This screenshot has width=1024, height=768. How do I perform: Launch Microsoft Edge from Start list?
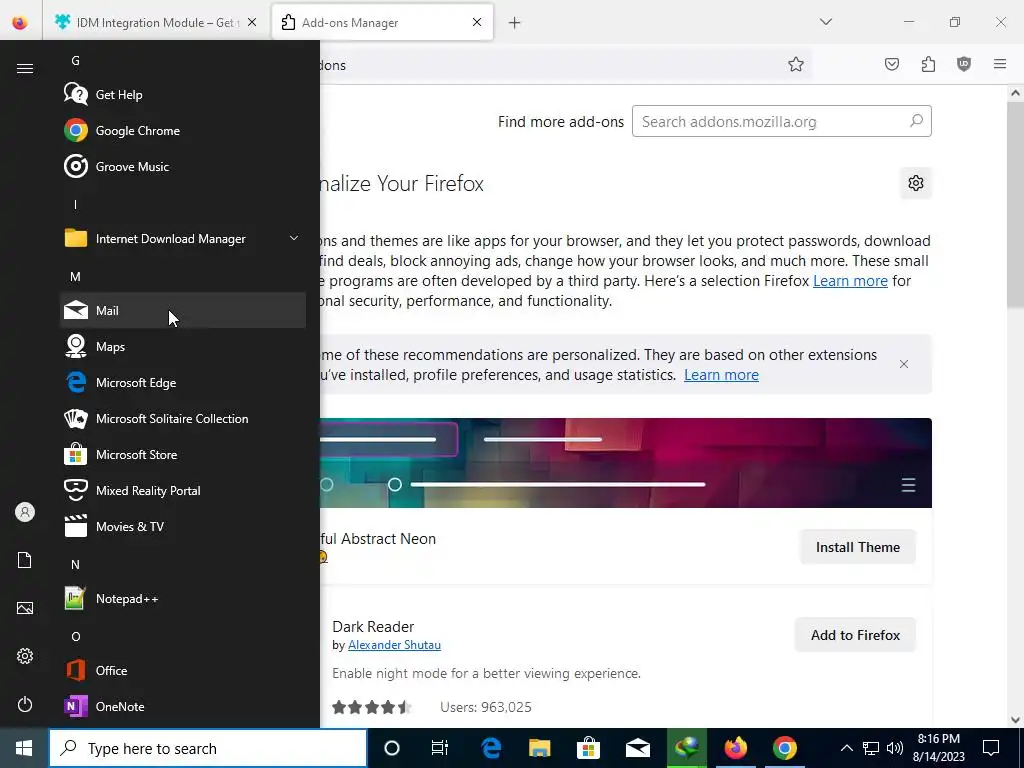coord(183,383)
